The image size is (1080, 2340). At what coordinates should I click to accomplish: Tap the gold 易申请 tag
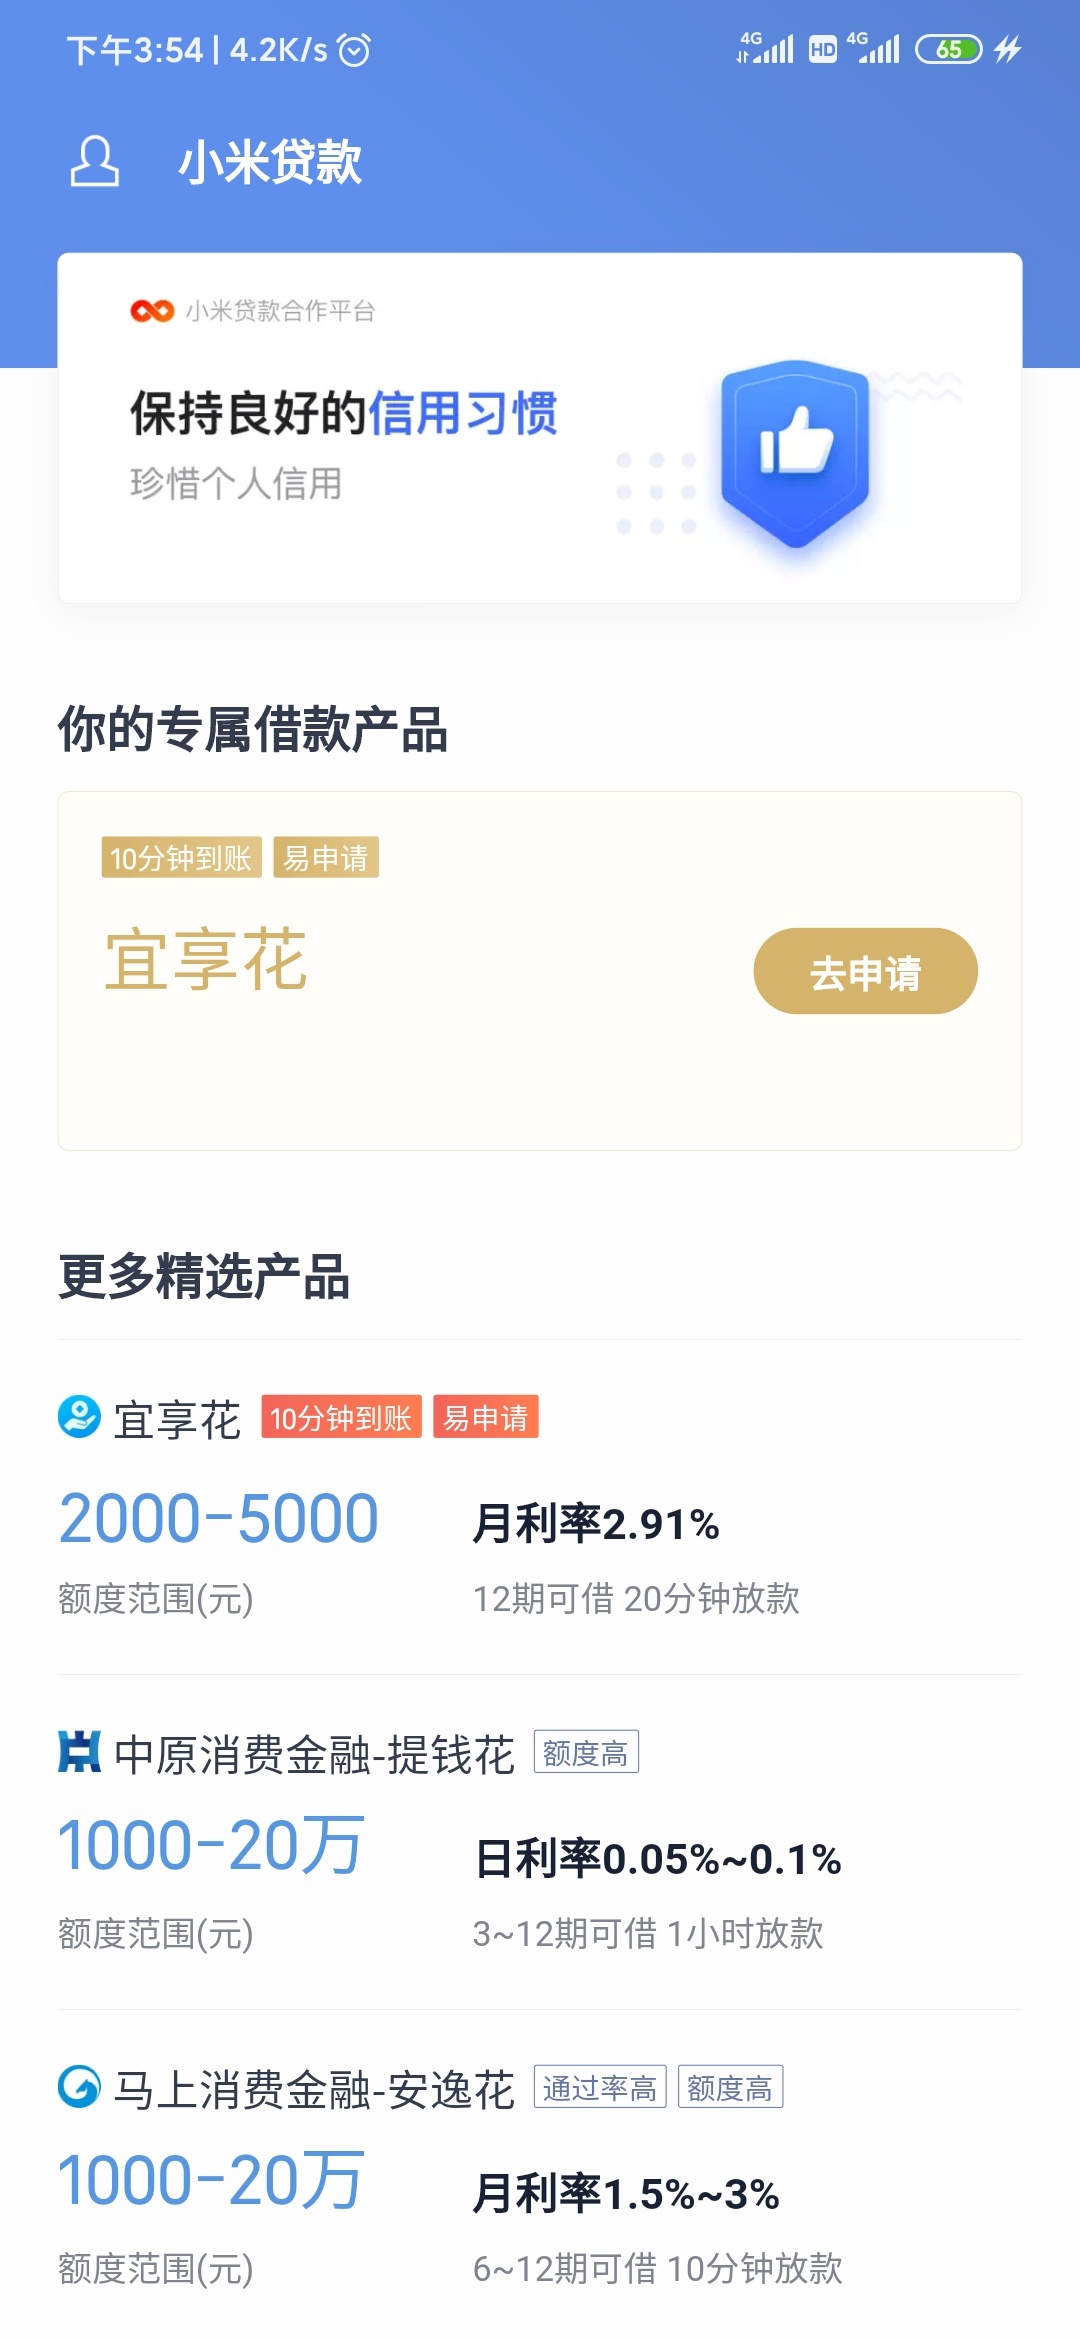click(326, 857)
